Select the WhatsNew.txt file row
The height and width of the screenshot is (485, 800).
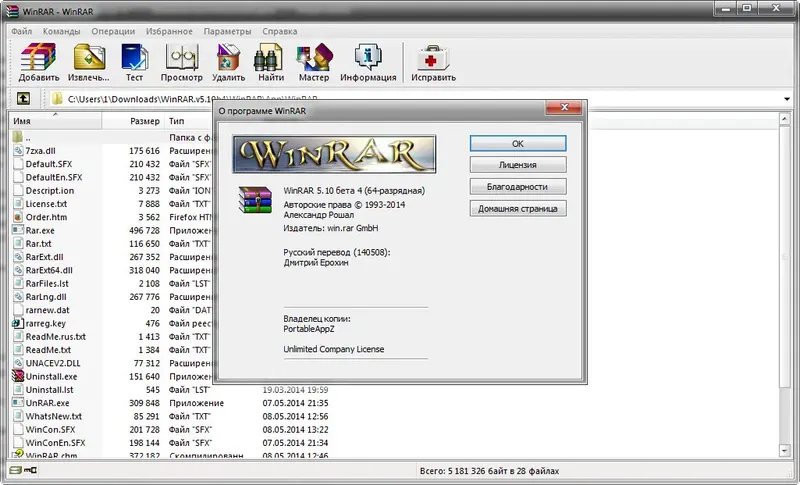(x=171, y=416)
